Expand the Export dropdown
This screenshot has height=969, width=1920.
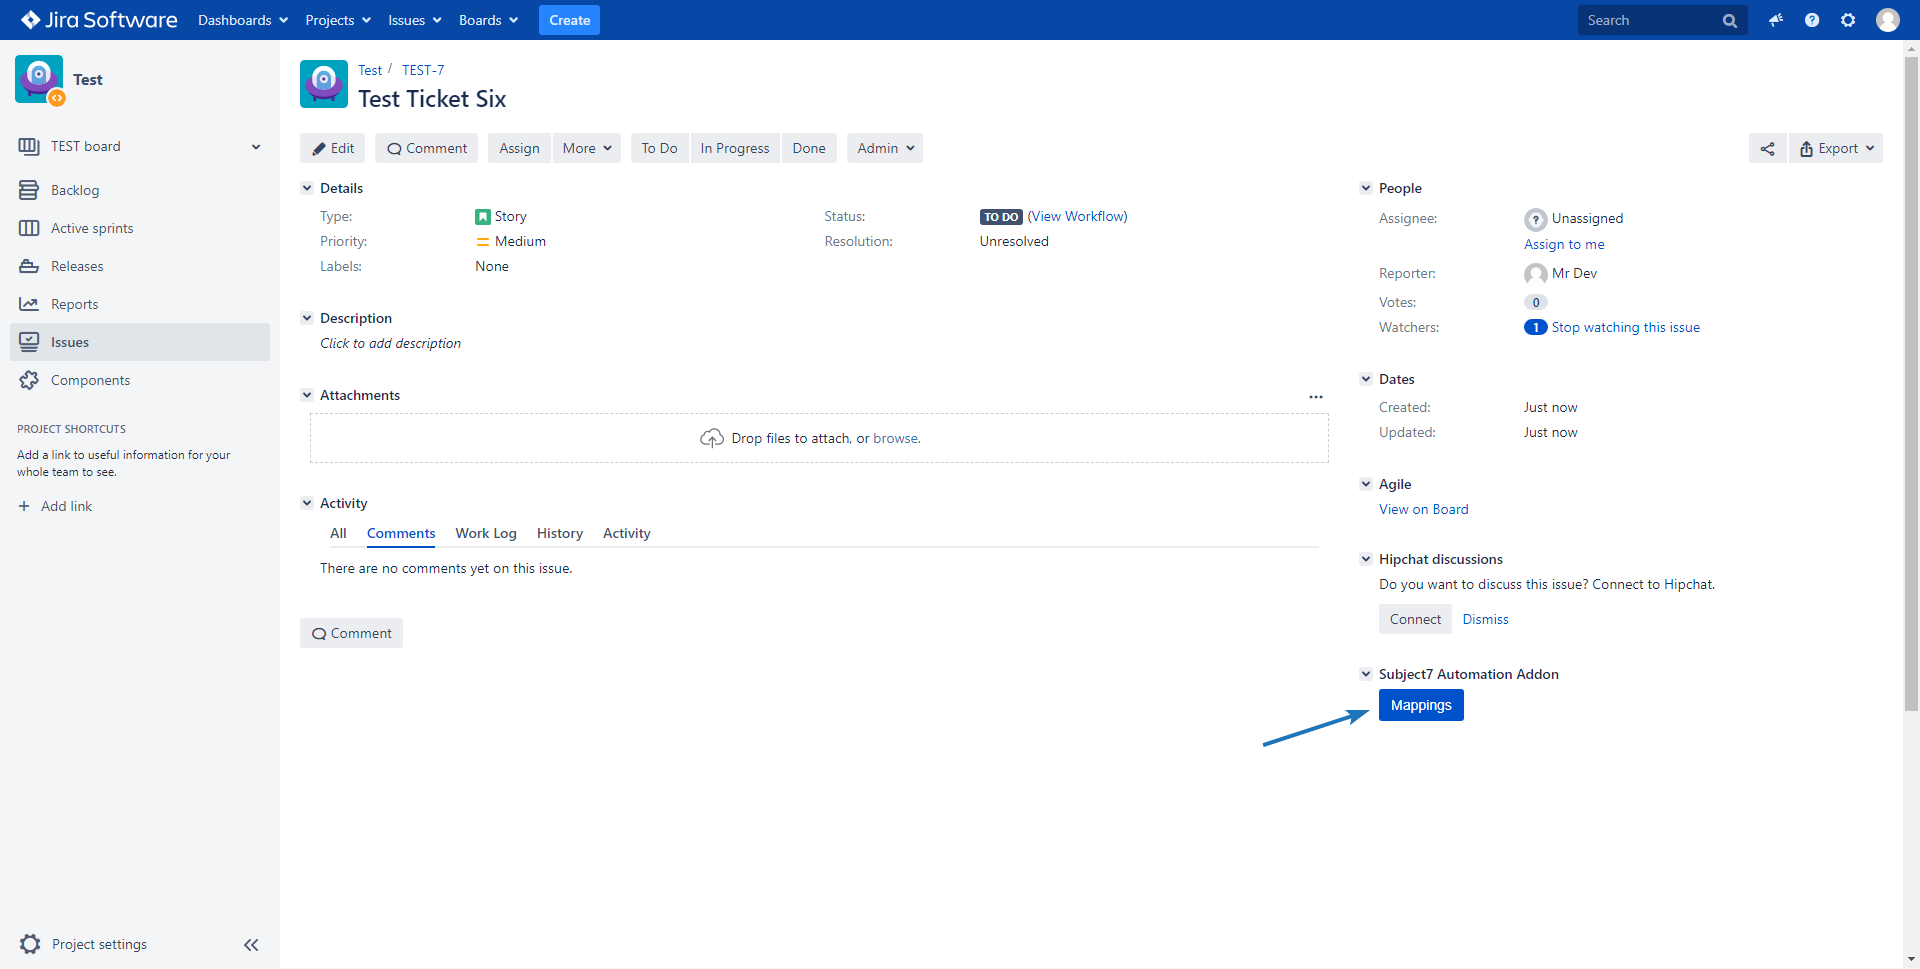tap(1836, 148)
